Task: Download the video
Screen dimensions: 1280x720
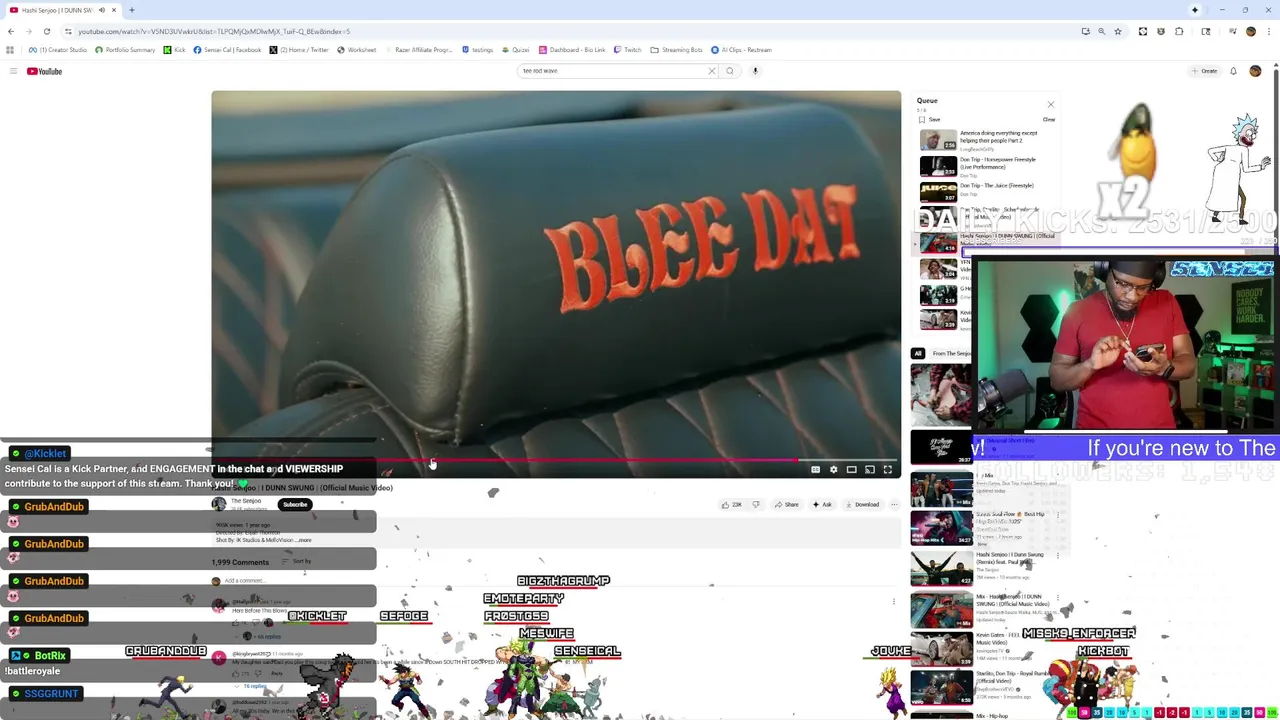Action: click(x=862, y=504)
